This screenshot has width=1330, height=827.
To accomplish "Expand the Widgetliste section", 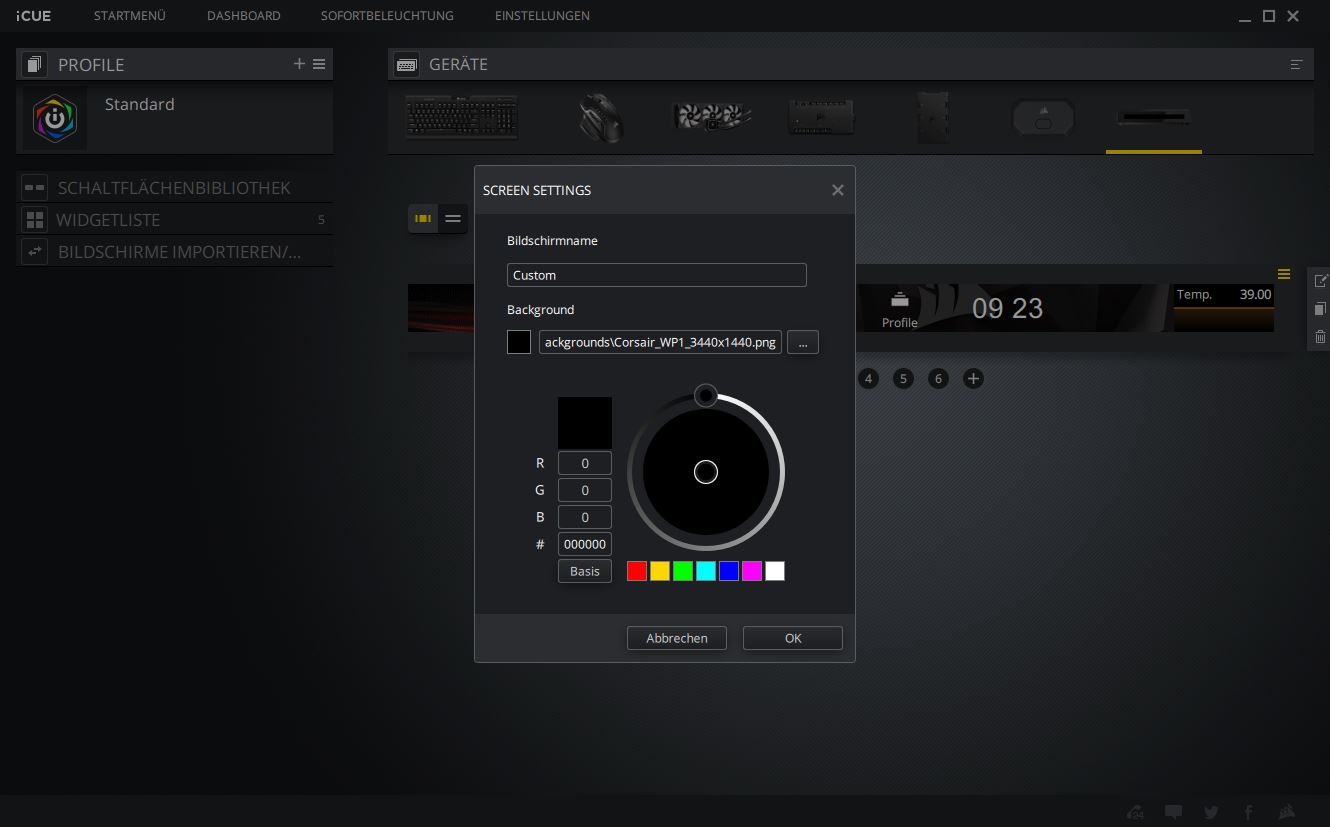I will point(108,220).
